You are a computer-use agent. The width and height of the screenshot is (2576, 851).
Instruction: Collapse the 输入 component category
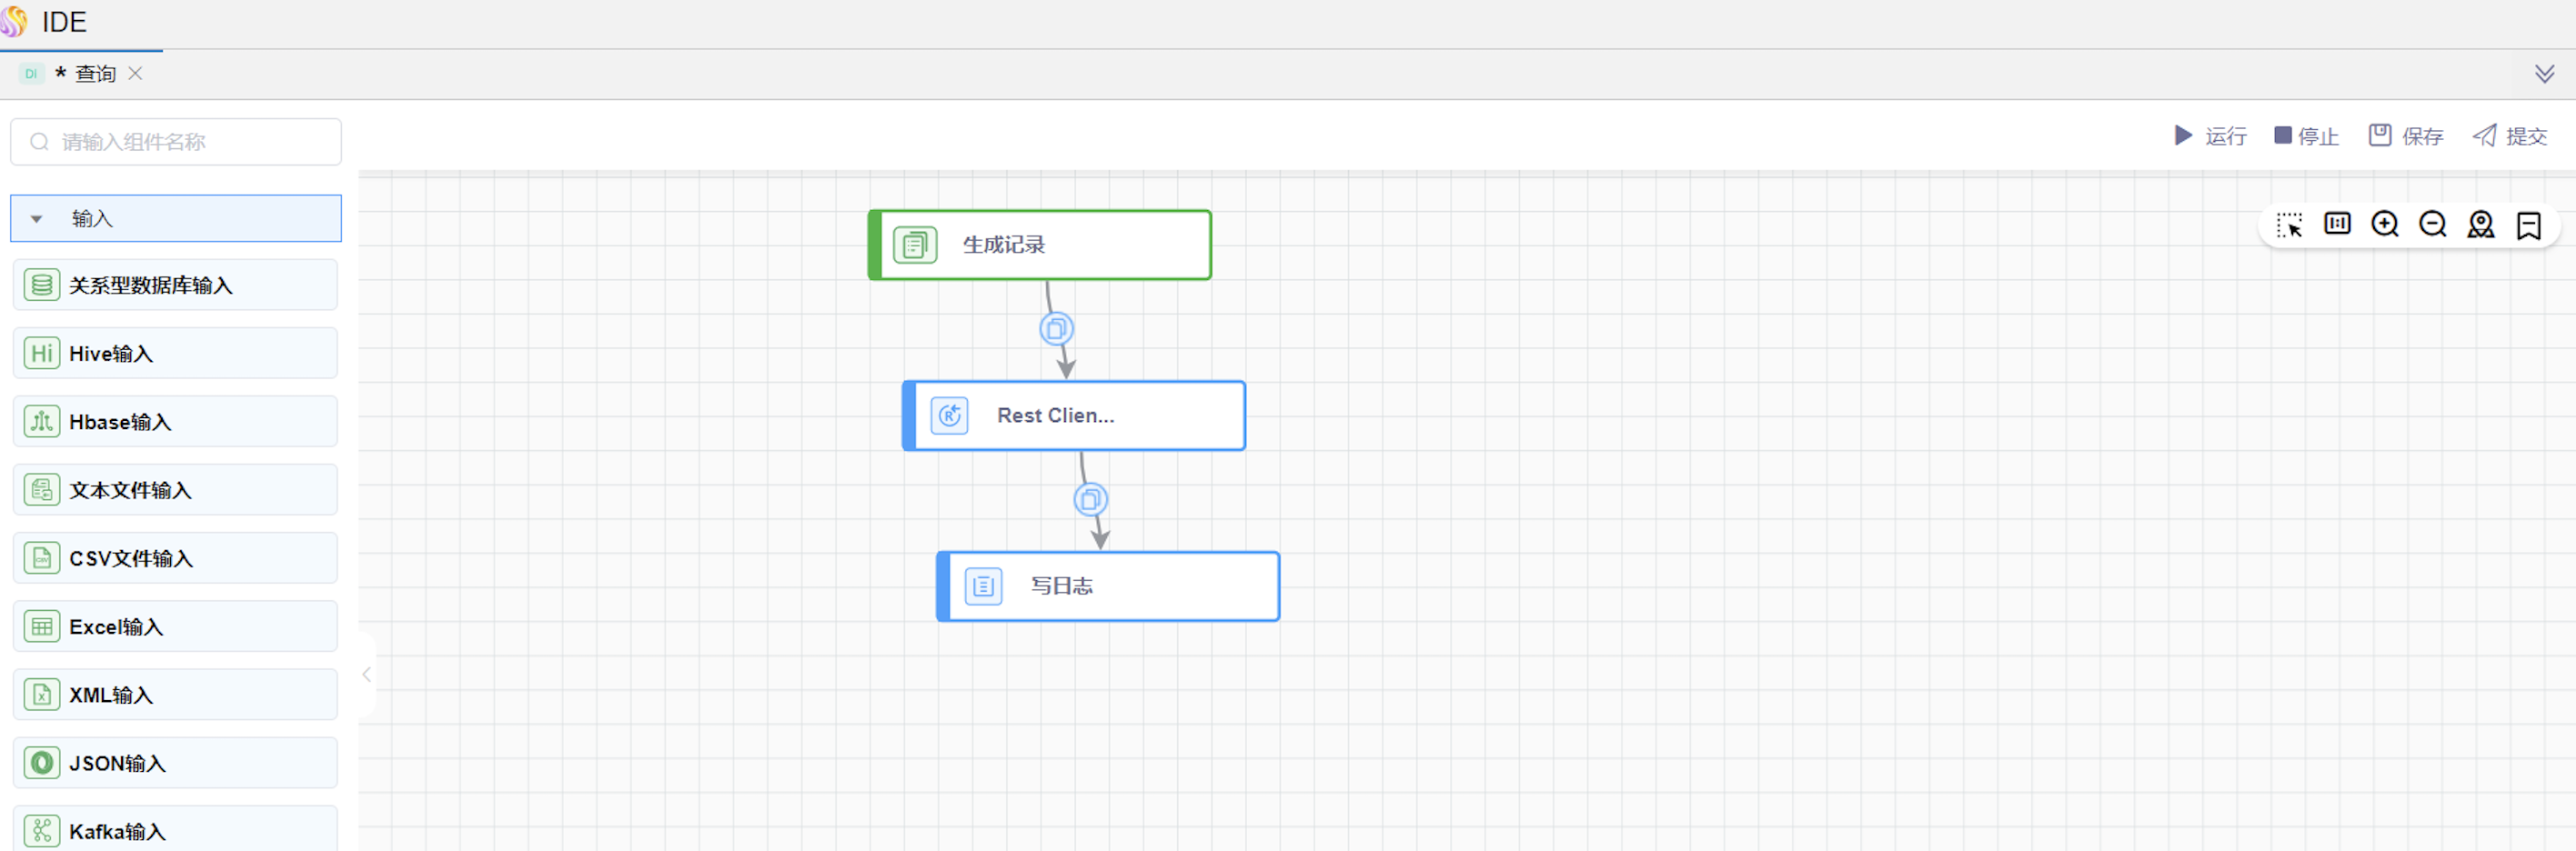click(37, 219)
